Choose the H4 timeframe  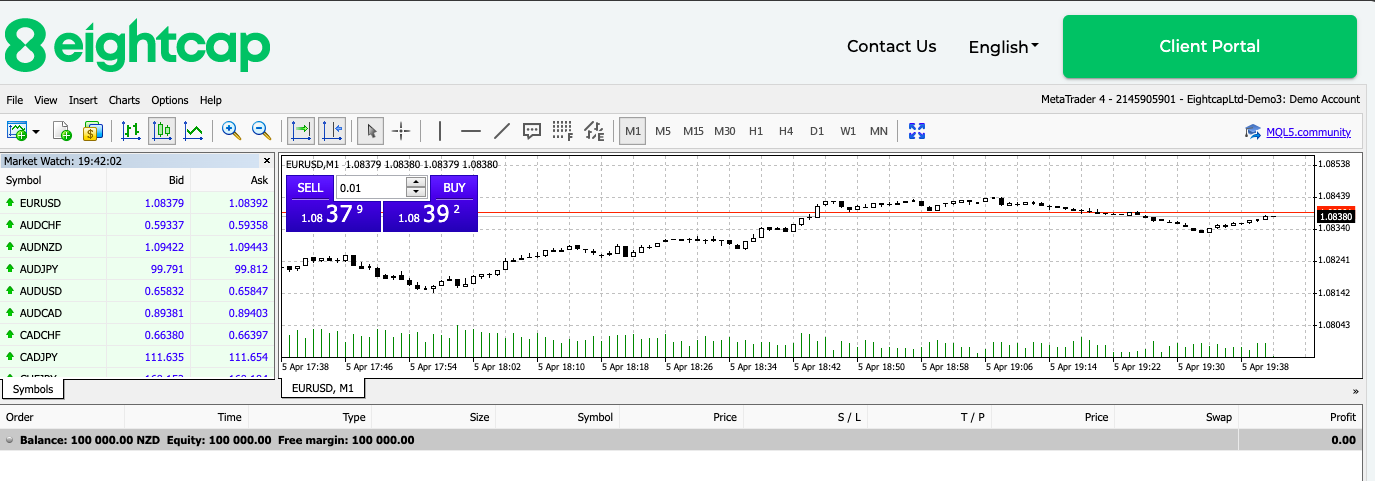[786, 131]
